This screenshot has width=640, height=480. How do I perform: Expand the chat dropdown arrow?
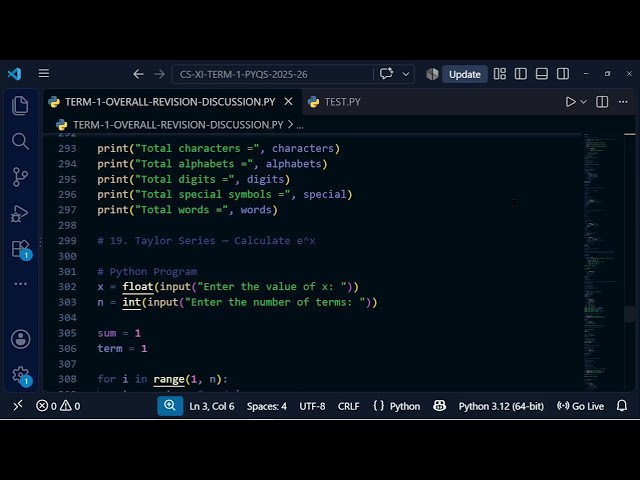tap(406, 74)
